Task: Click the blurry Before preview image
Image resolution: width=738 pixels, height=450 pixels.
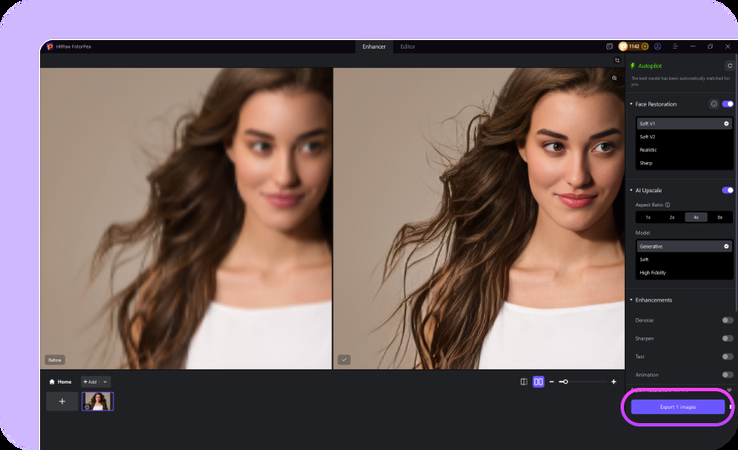Action: [x=186, y=218]
